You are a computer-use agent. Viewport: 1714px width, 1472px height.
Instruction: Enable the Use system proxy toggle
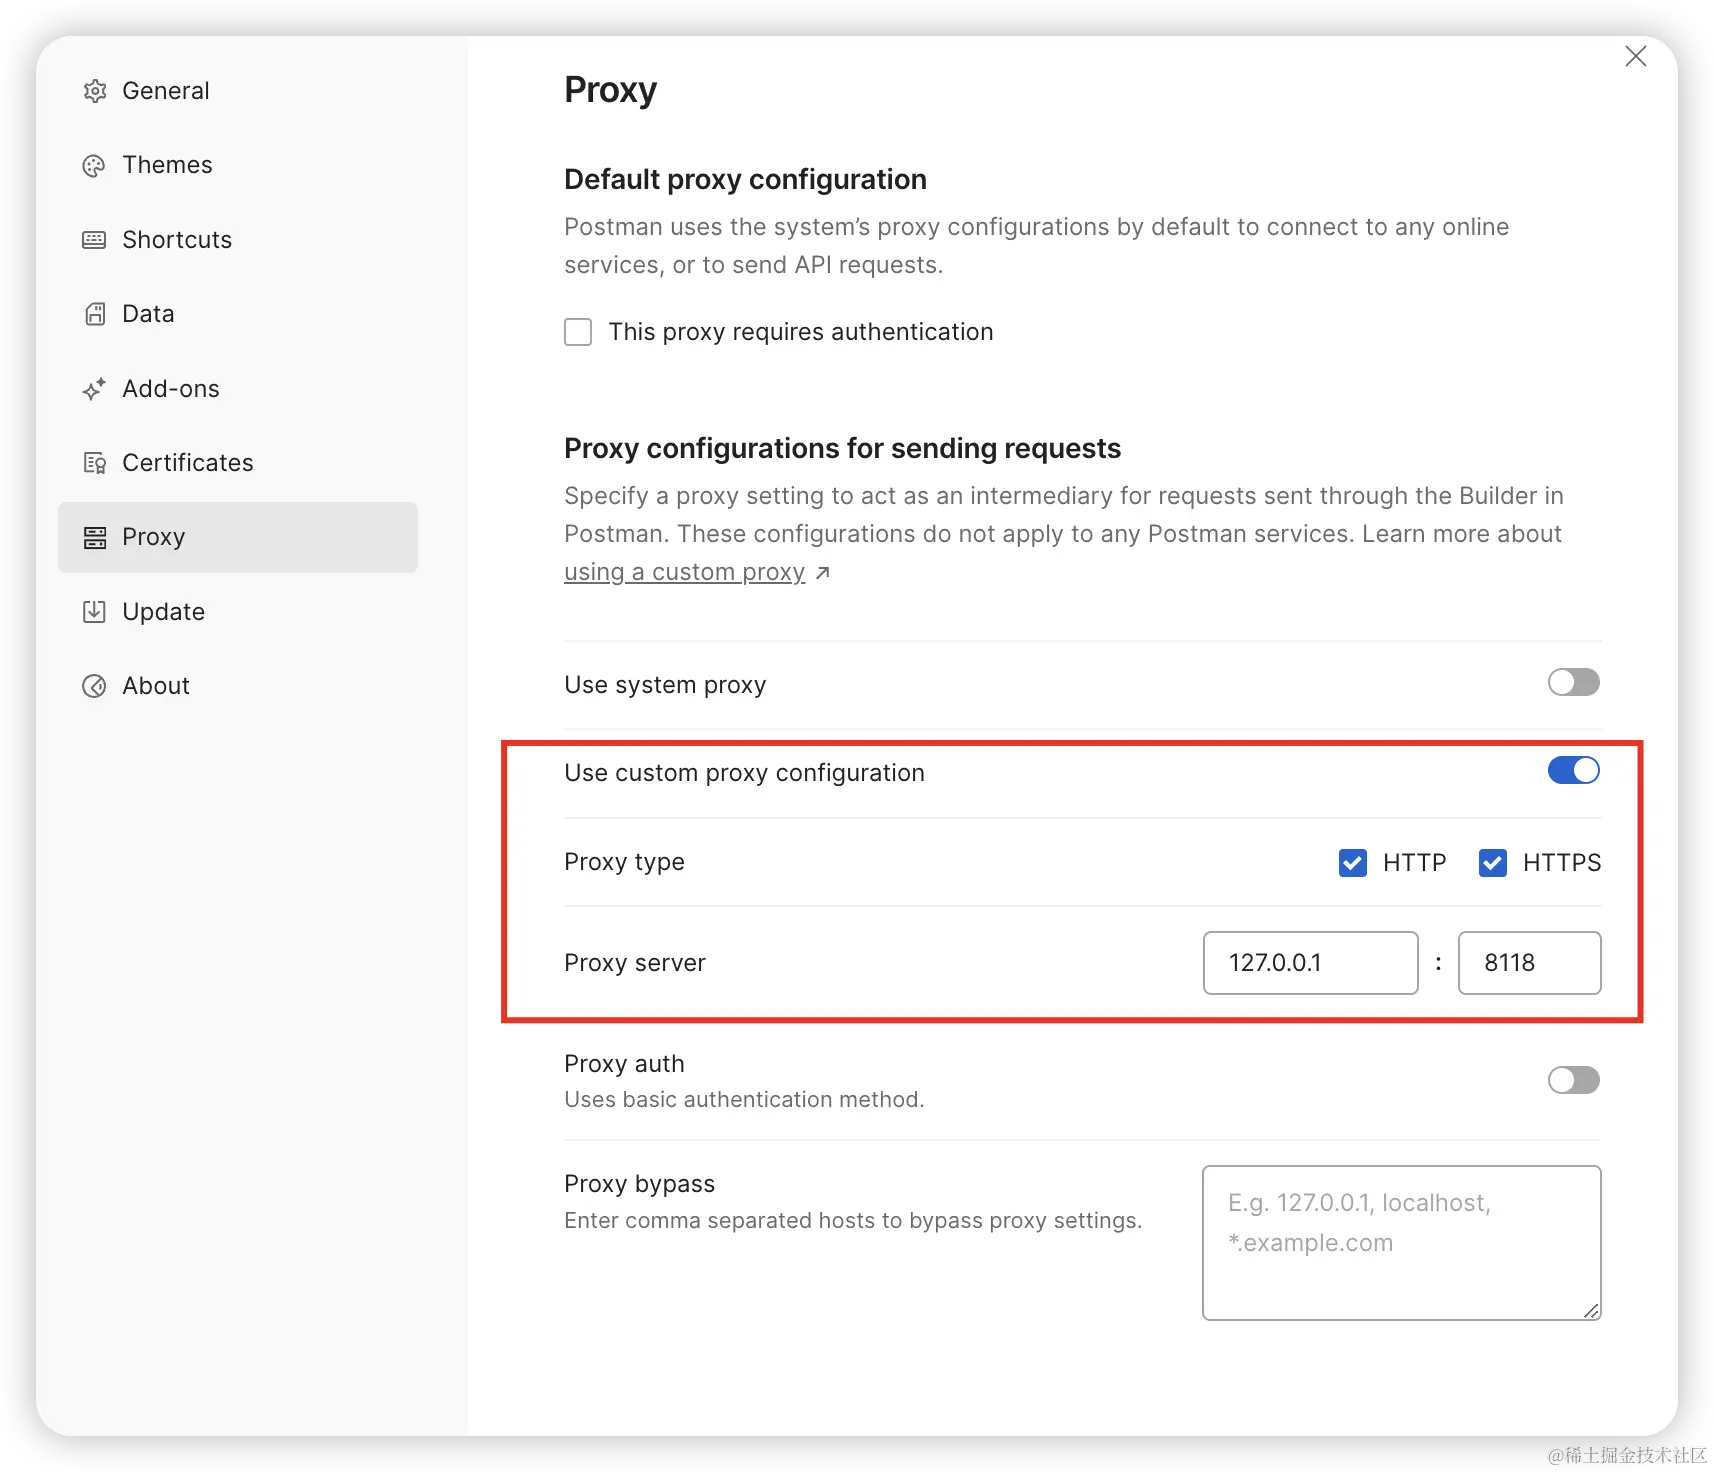1573,683
